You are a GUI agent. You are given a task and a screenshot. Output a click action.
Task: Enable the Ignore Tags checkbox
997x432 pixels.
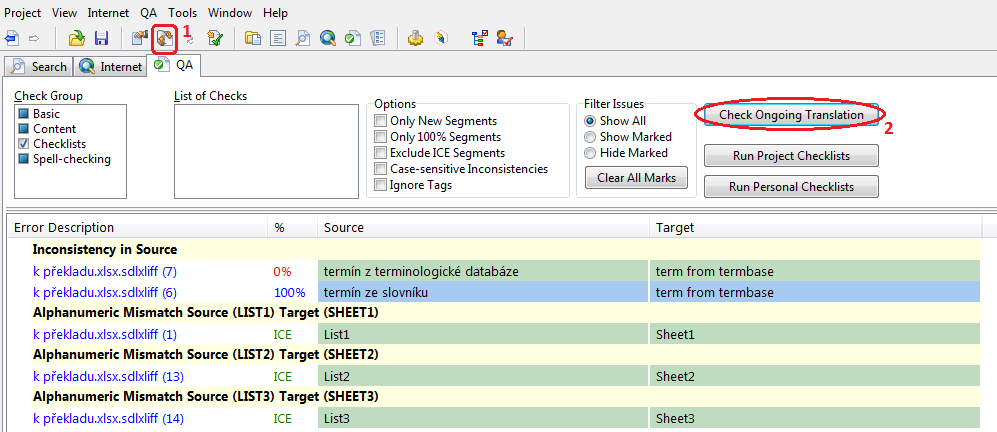pos(380,185)
